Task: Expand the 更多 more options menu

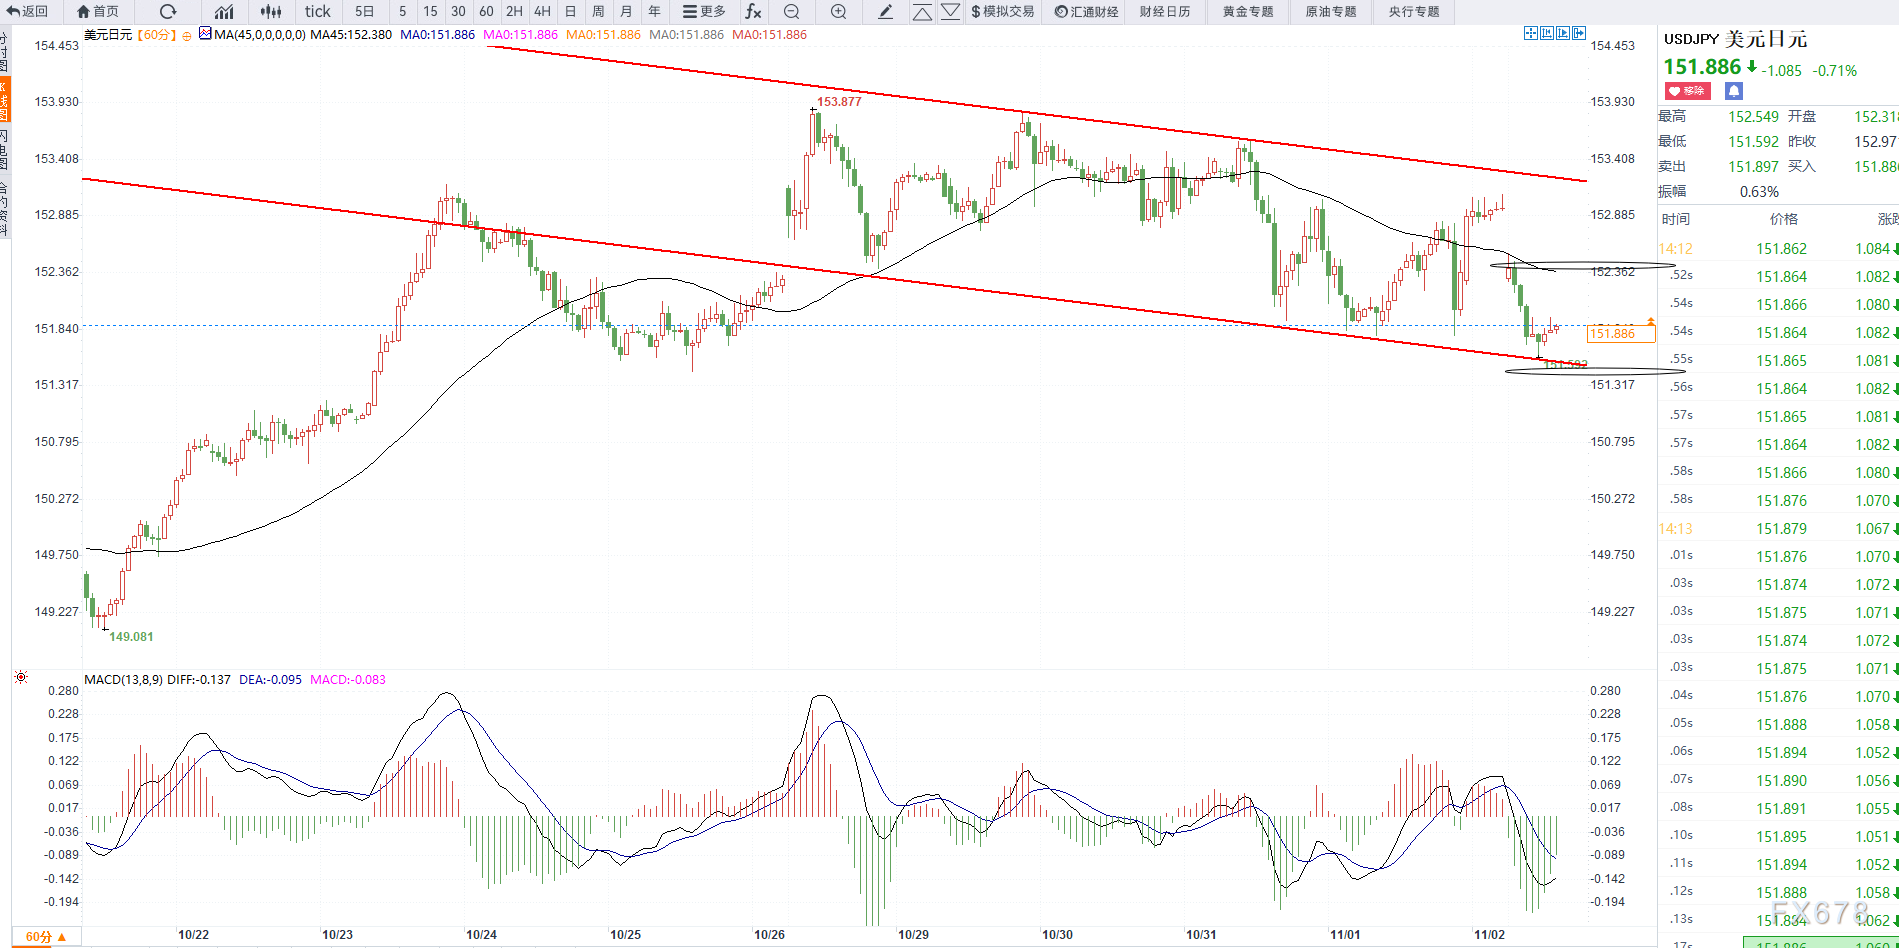Action: click(x=704, y=12)
